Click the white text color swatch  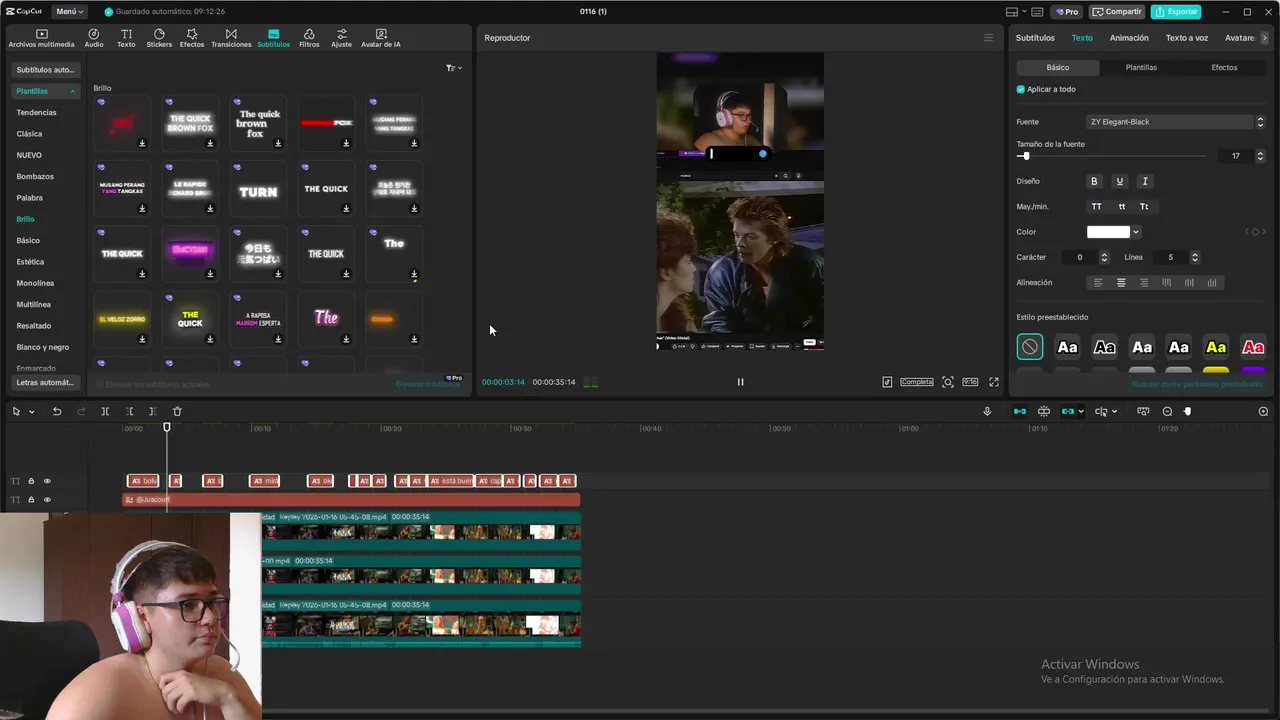[1108, 232]
